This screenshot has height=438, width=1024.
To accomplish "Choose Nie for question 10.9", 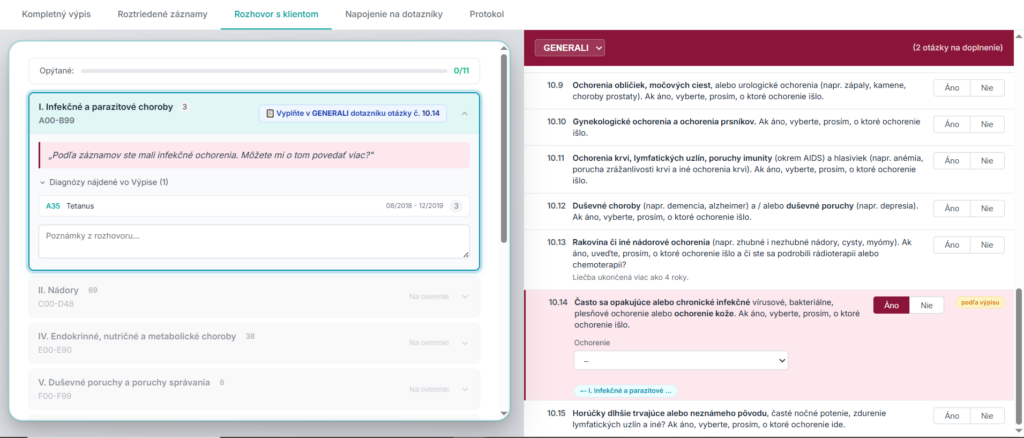I will pyautogui.click(x=987, y=88).
